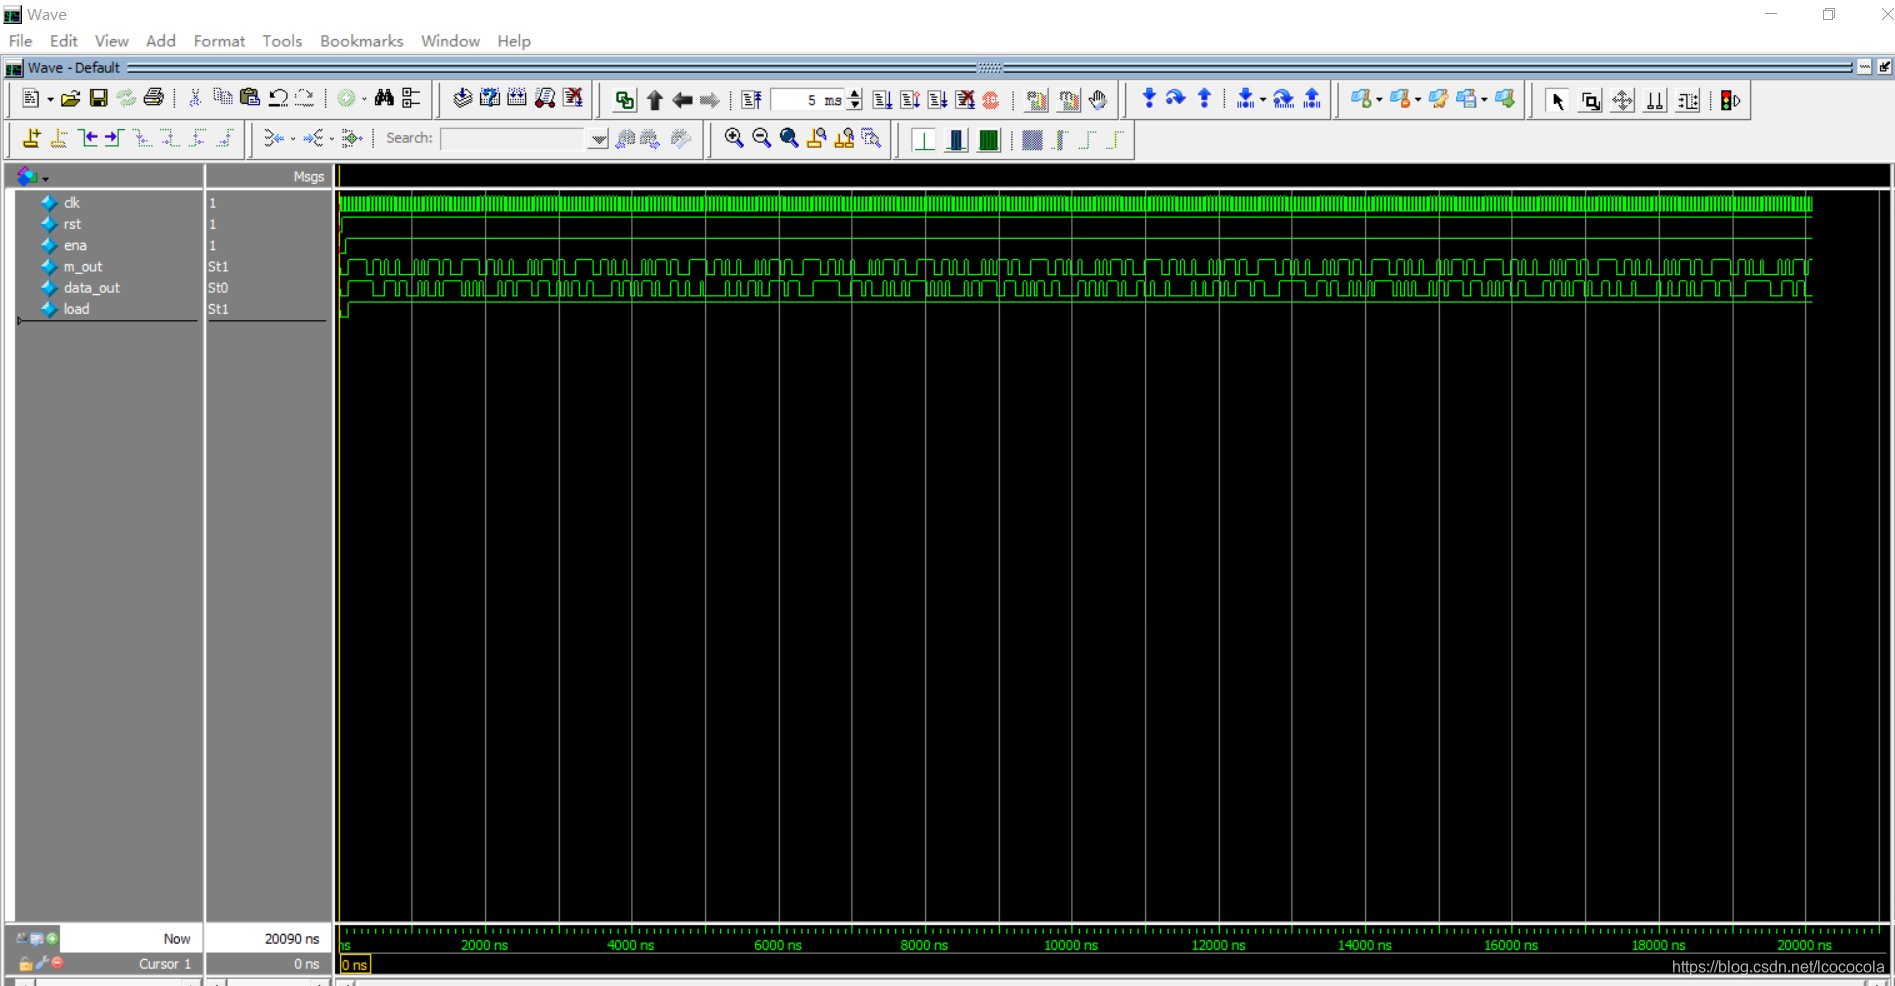
Task: Find next transition of selected signal
Action: pyautogui.click(x=113, y=138)
